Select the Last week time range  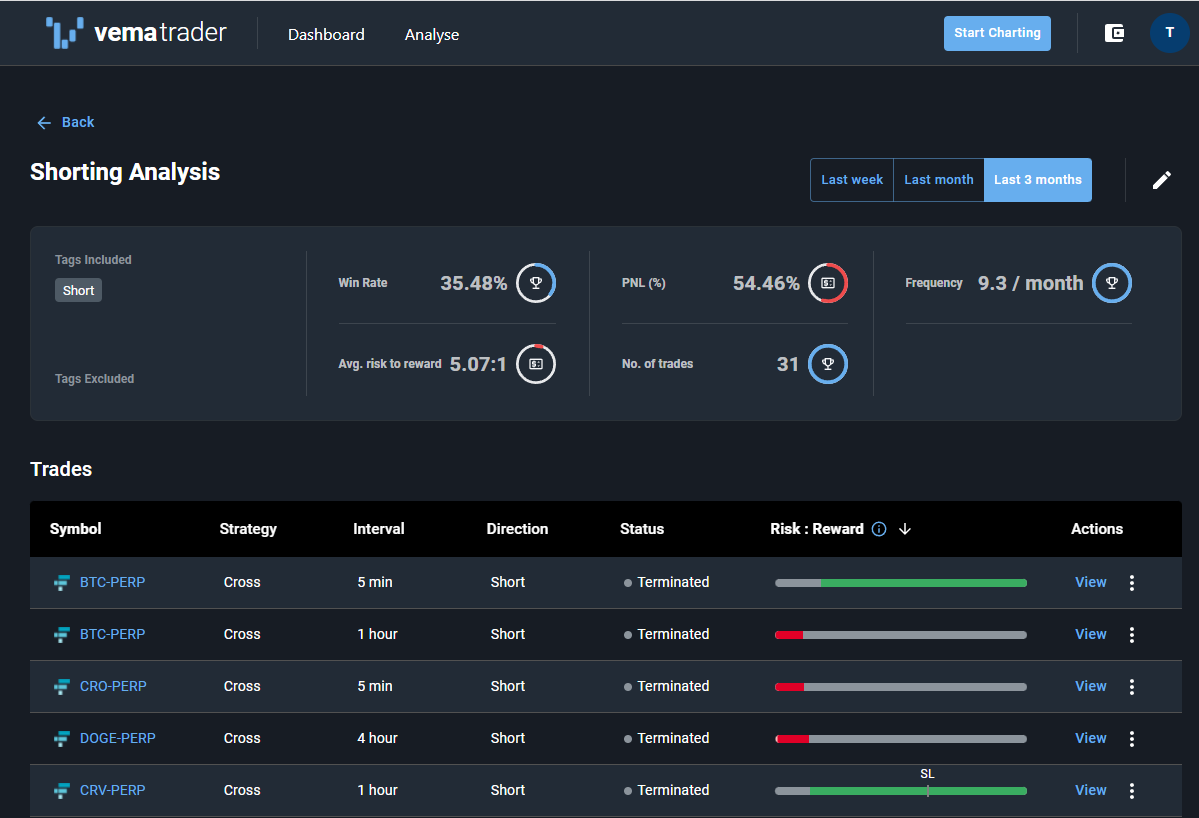[852, 180]
